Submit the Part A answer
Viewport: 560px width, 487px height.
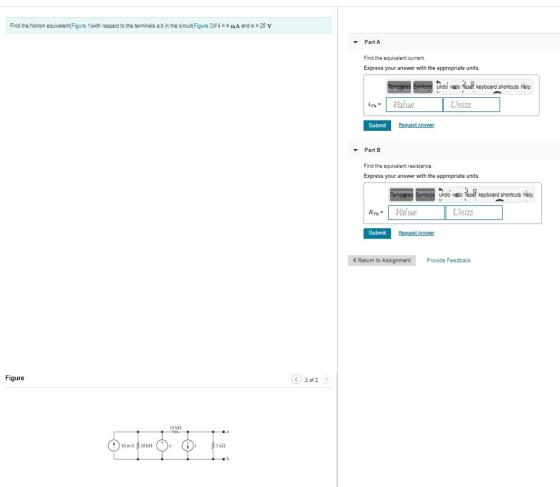coord(377,125)
